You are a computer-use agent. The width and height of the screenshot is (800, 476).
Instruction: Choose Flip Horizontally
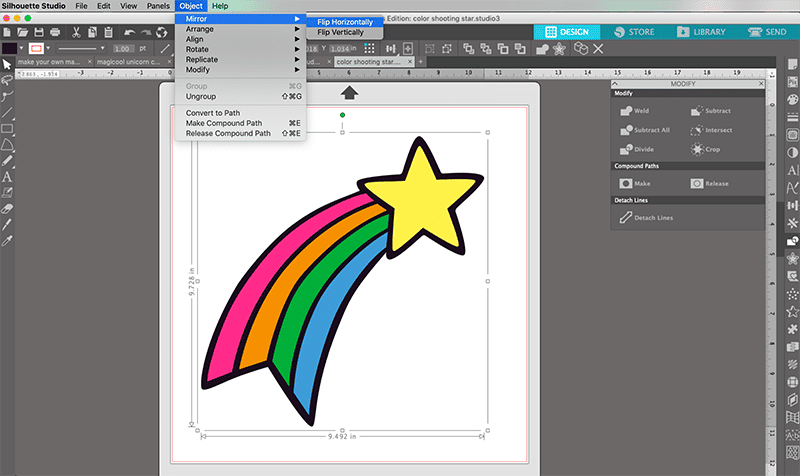coord(345,22)
